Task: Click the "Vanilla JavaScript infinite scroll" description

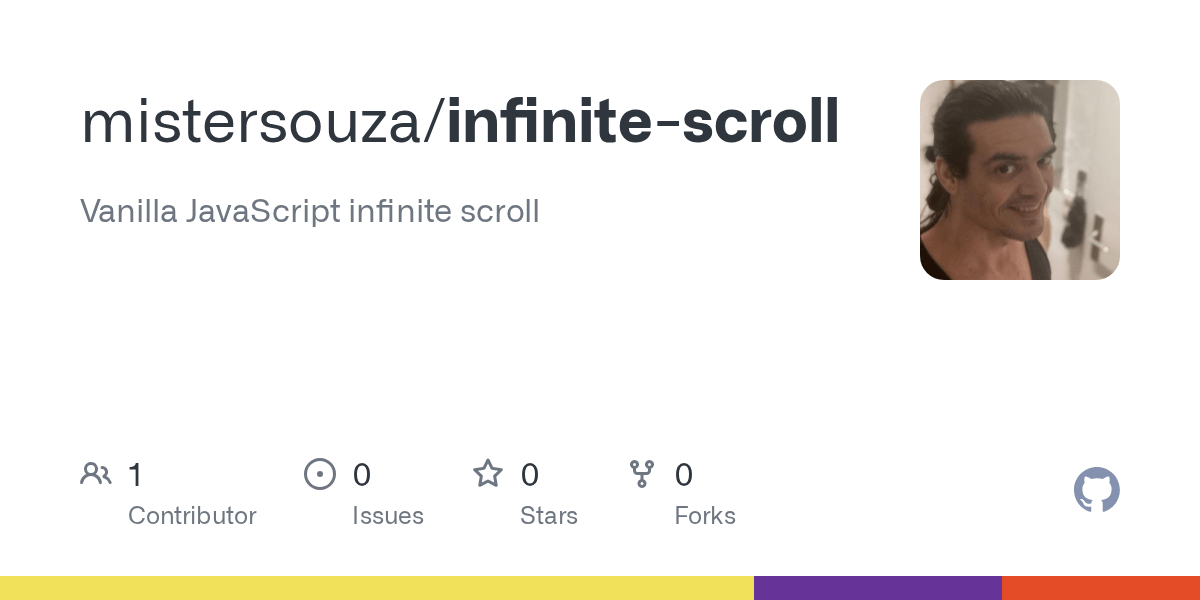Action: point(310,211)
